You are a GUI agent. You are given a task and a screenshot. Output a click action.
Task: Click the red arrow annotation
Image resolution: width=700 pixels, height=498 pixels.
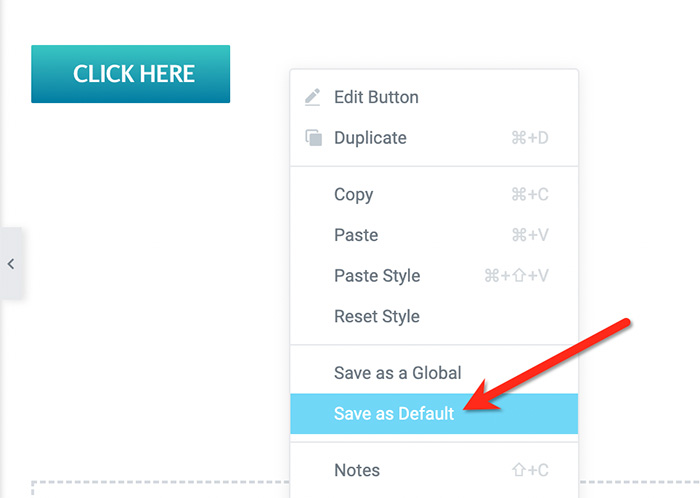pyautogui.click(x=547, y=365)
